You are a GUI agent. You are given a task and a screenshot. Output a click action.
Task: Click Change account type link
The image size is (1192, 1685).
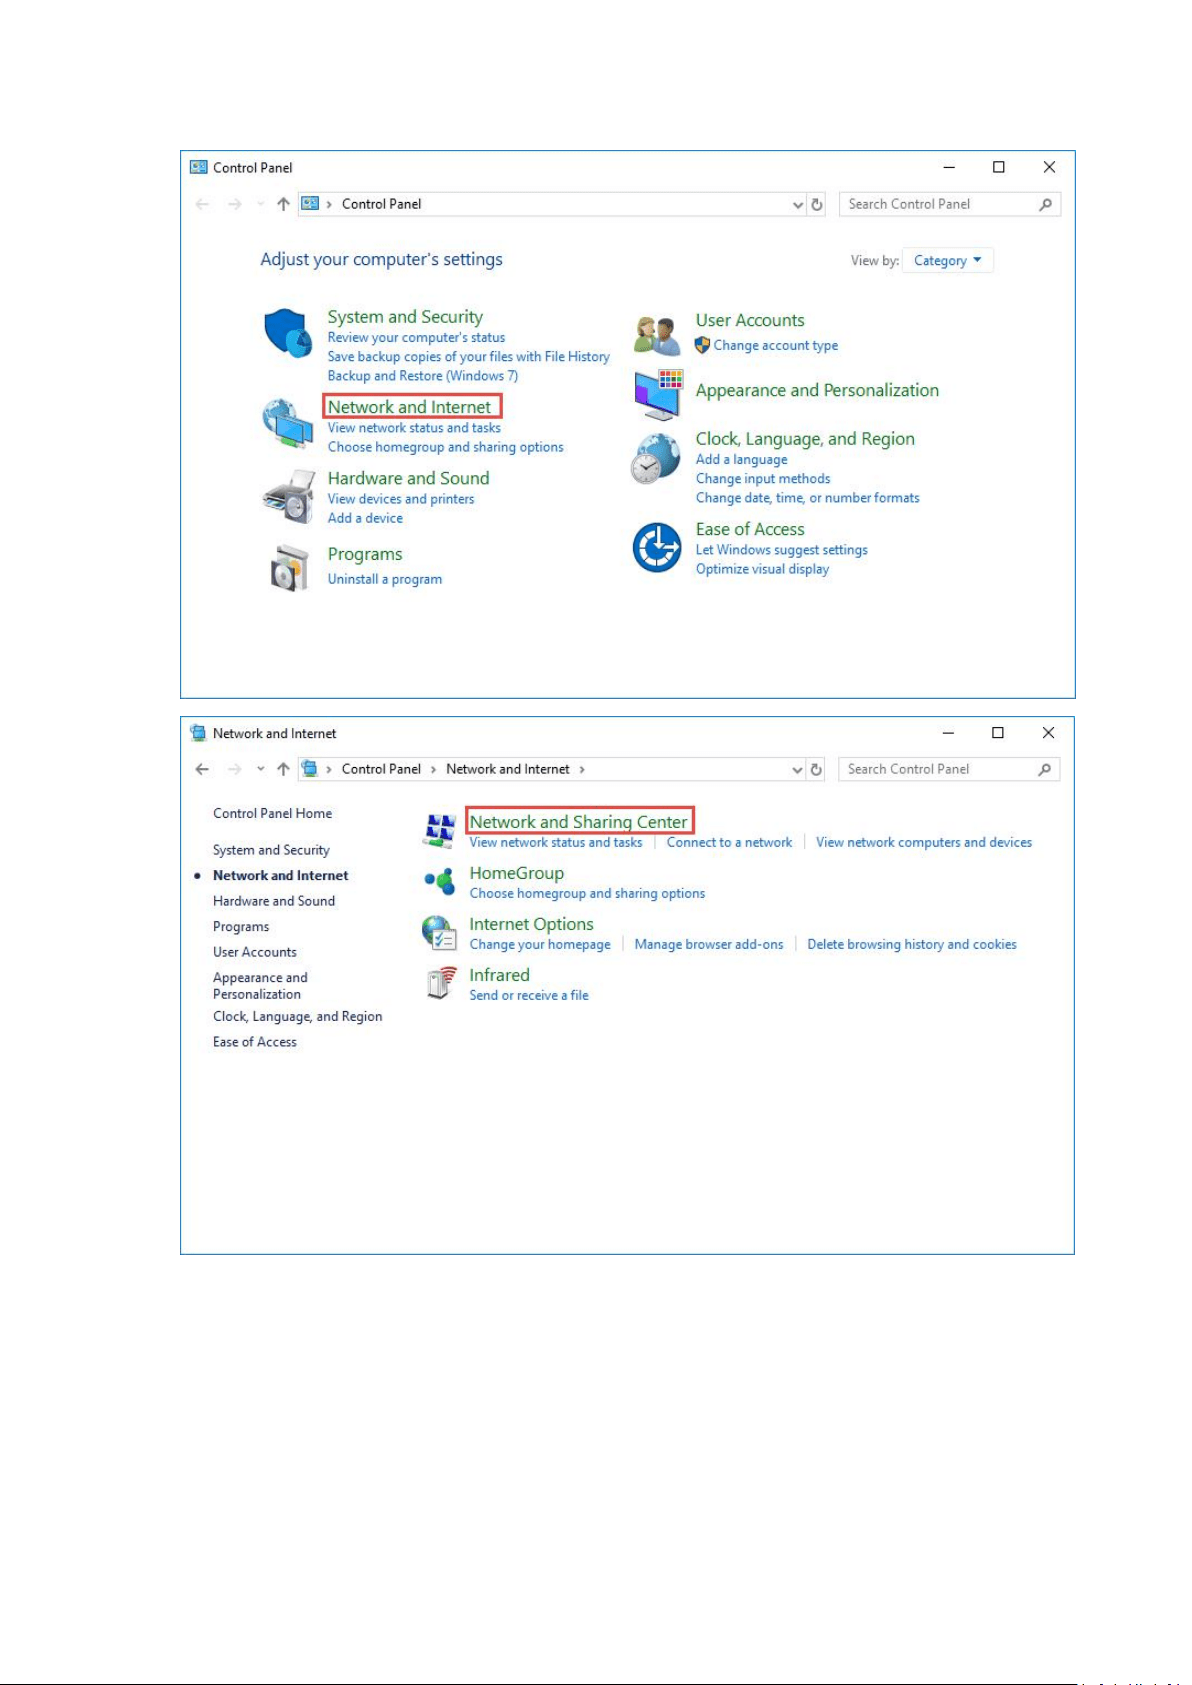(x=776, y=345)
